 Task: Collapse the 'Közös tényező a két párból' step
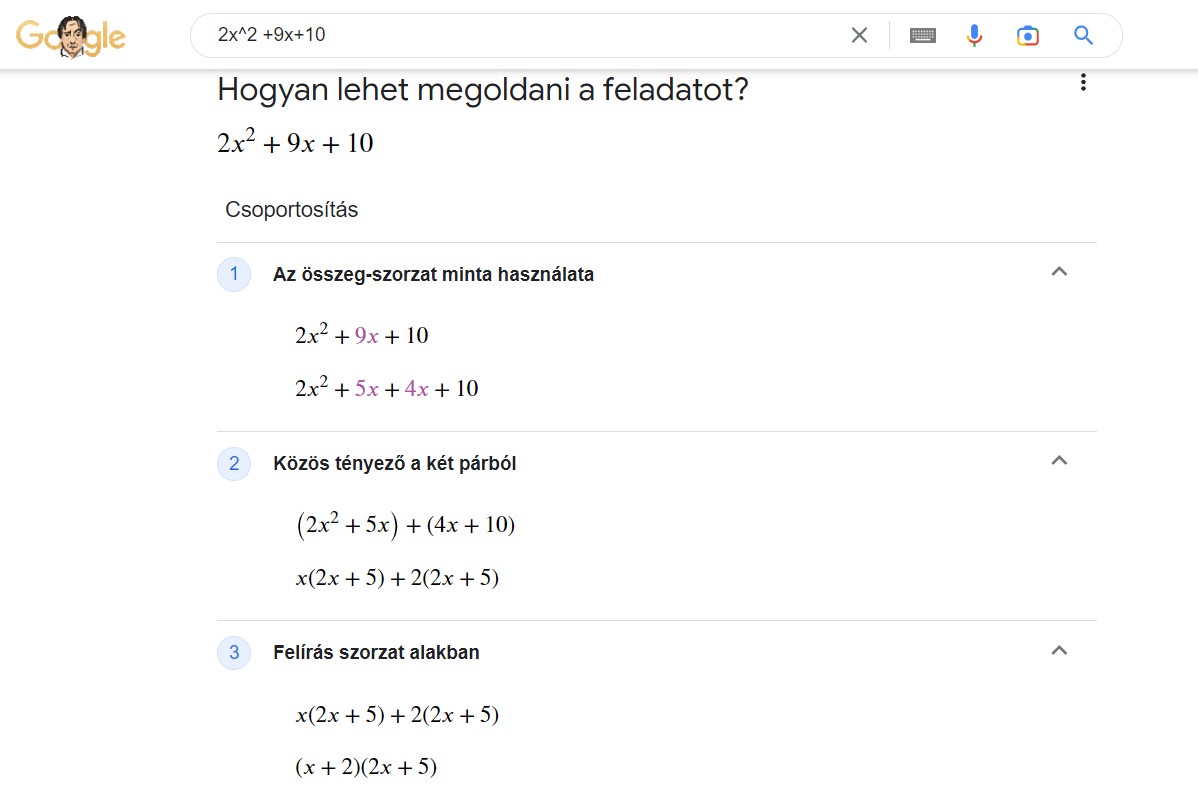pyautogui.click(x=1060, y=461)
